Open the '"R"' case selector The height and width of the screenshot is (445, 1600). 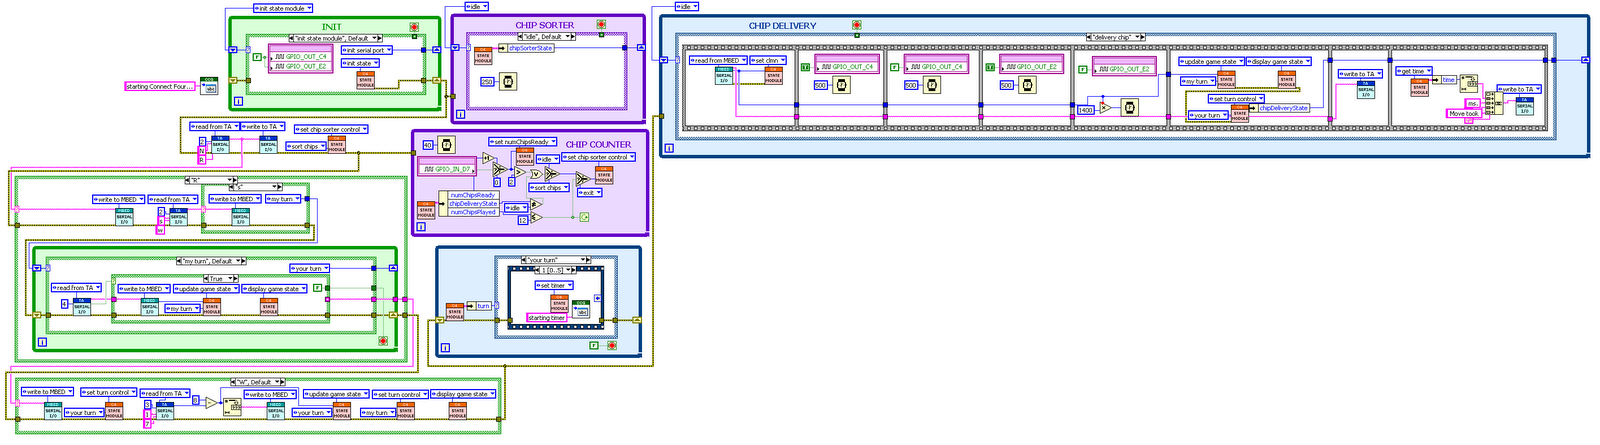[211, 179]
